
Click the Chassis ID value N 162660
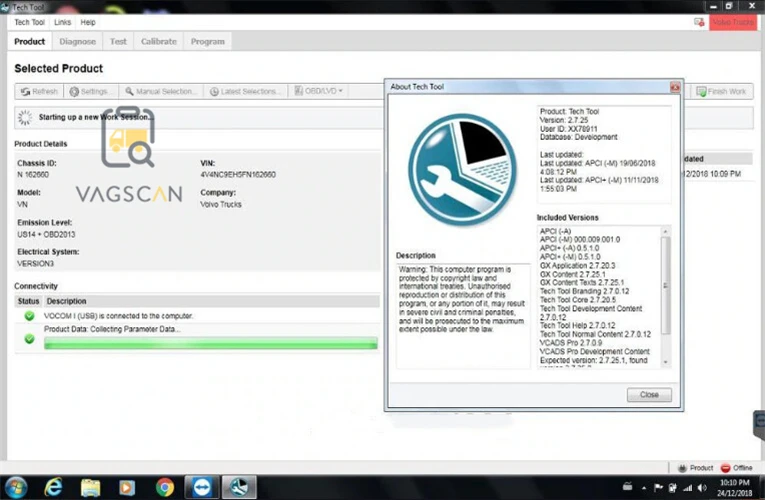point(33,175)
